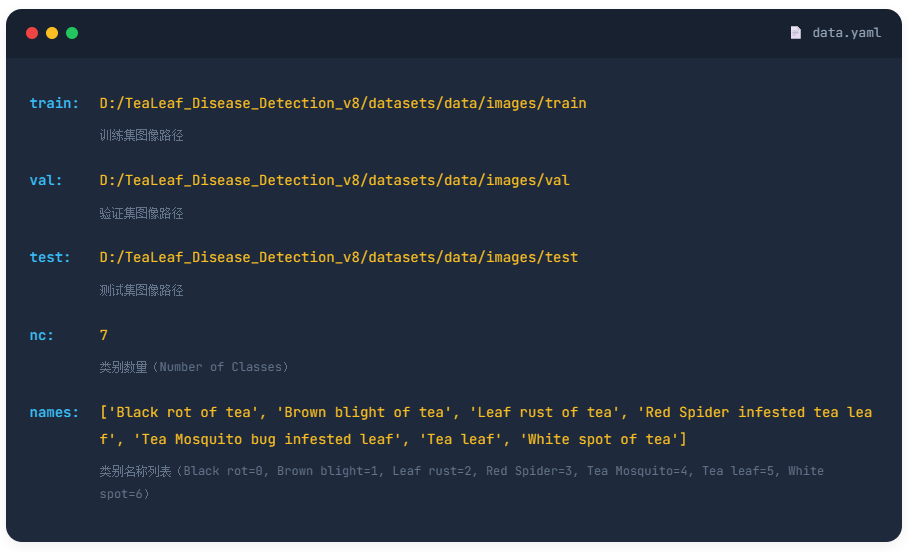Select the data.yaml filename label
Screen dimensions: 908x552
tap(846, 33)
